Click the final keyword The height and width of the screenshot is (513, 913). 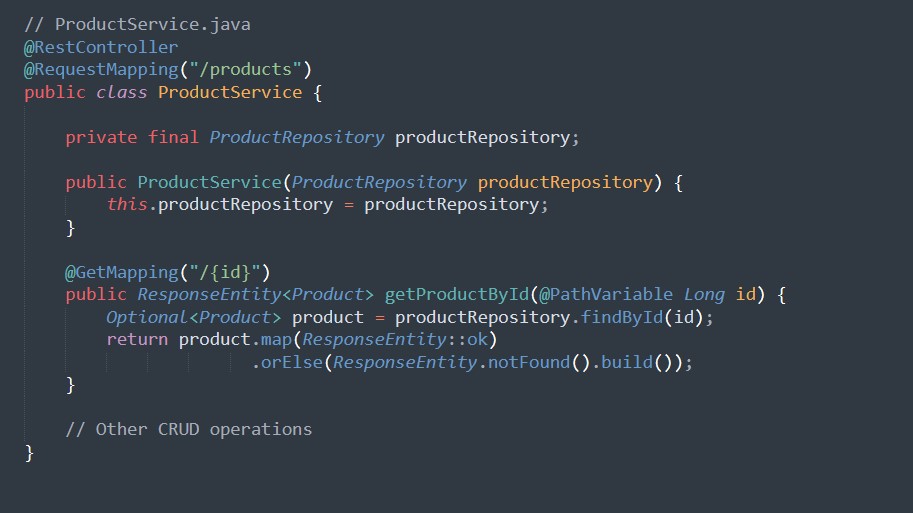(173, 137)
